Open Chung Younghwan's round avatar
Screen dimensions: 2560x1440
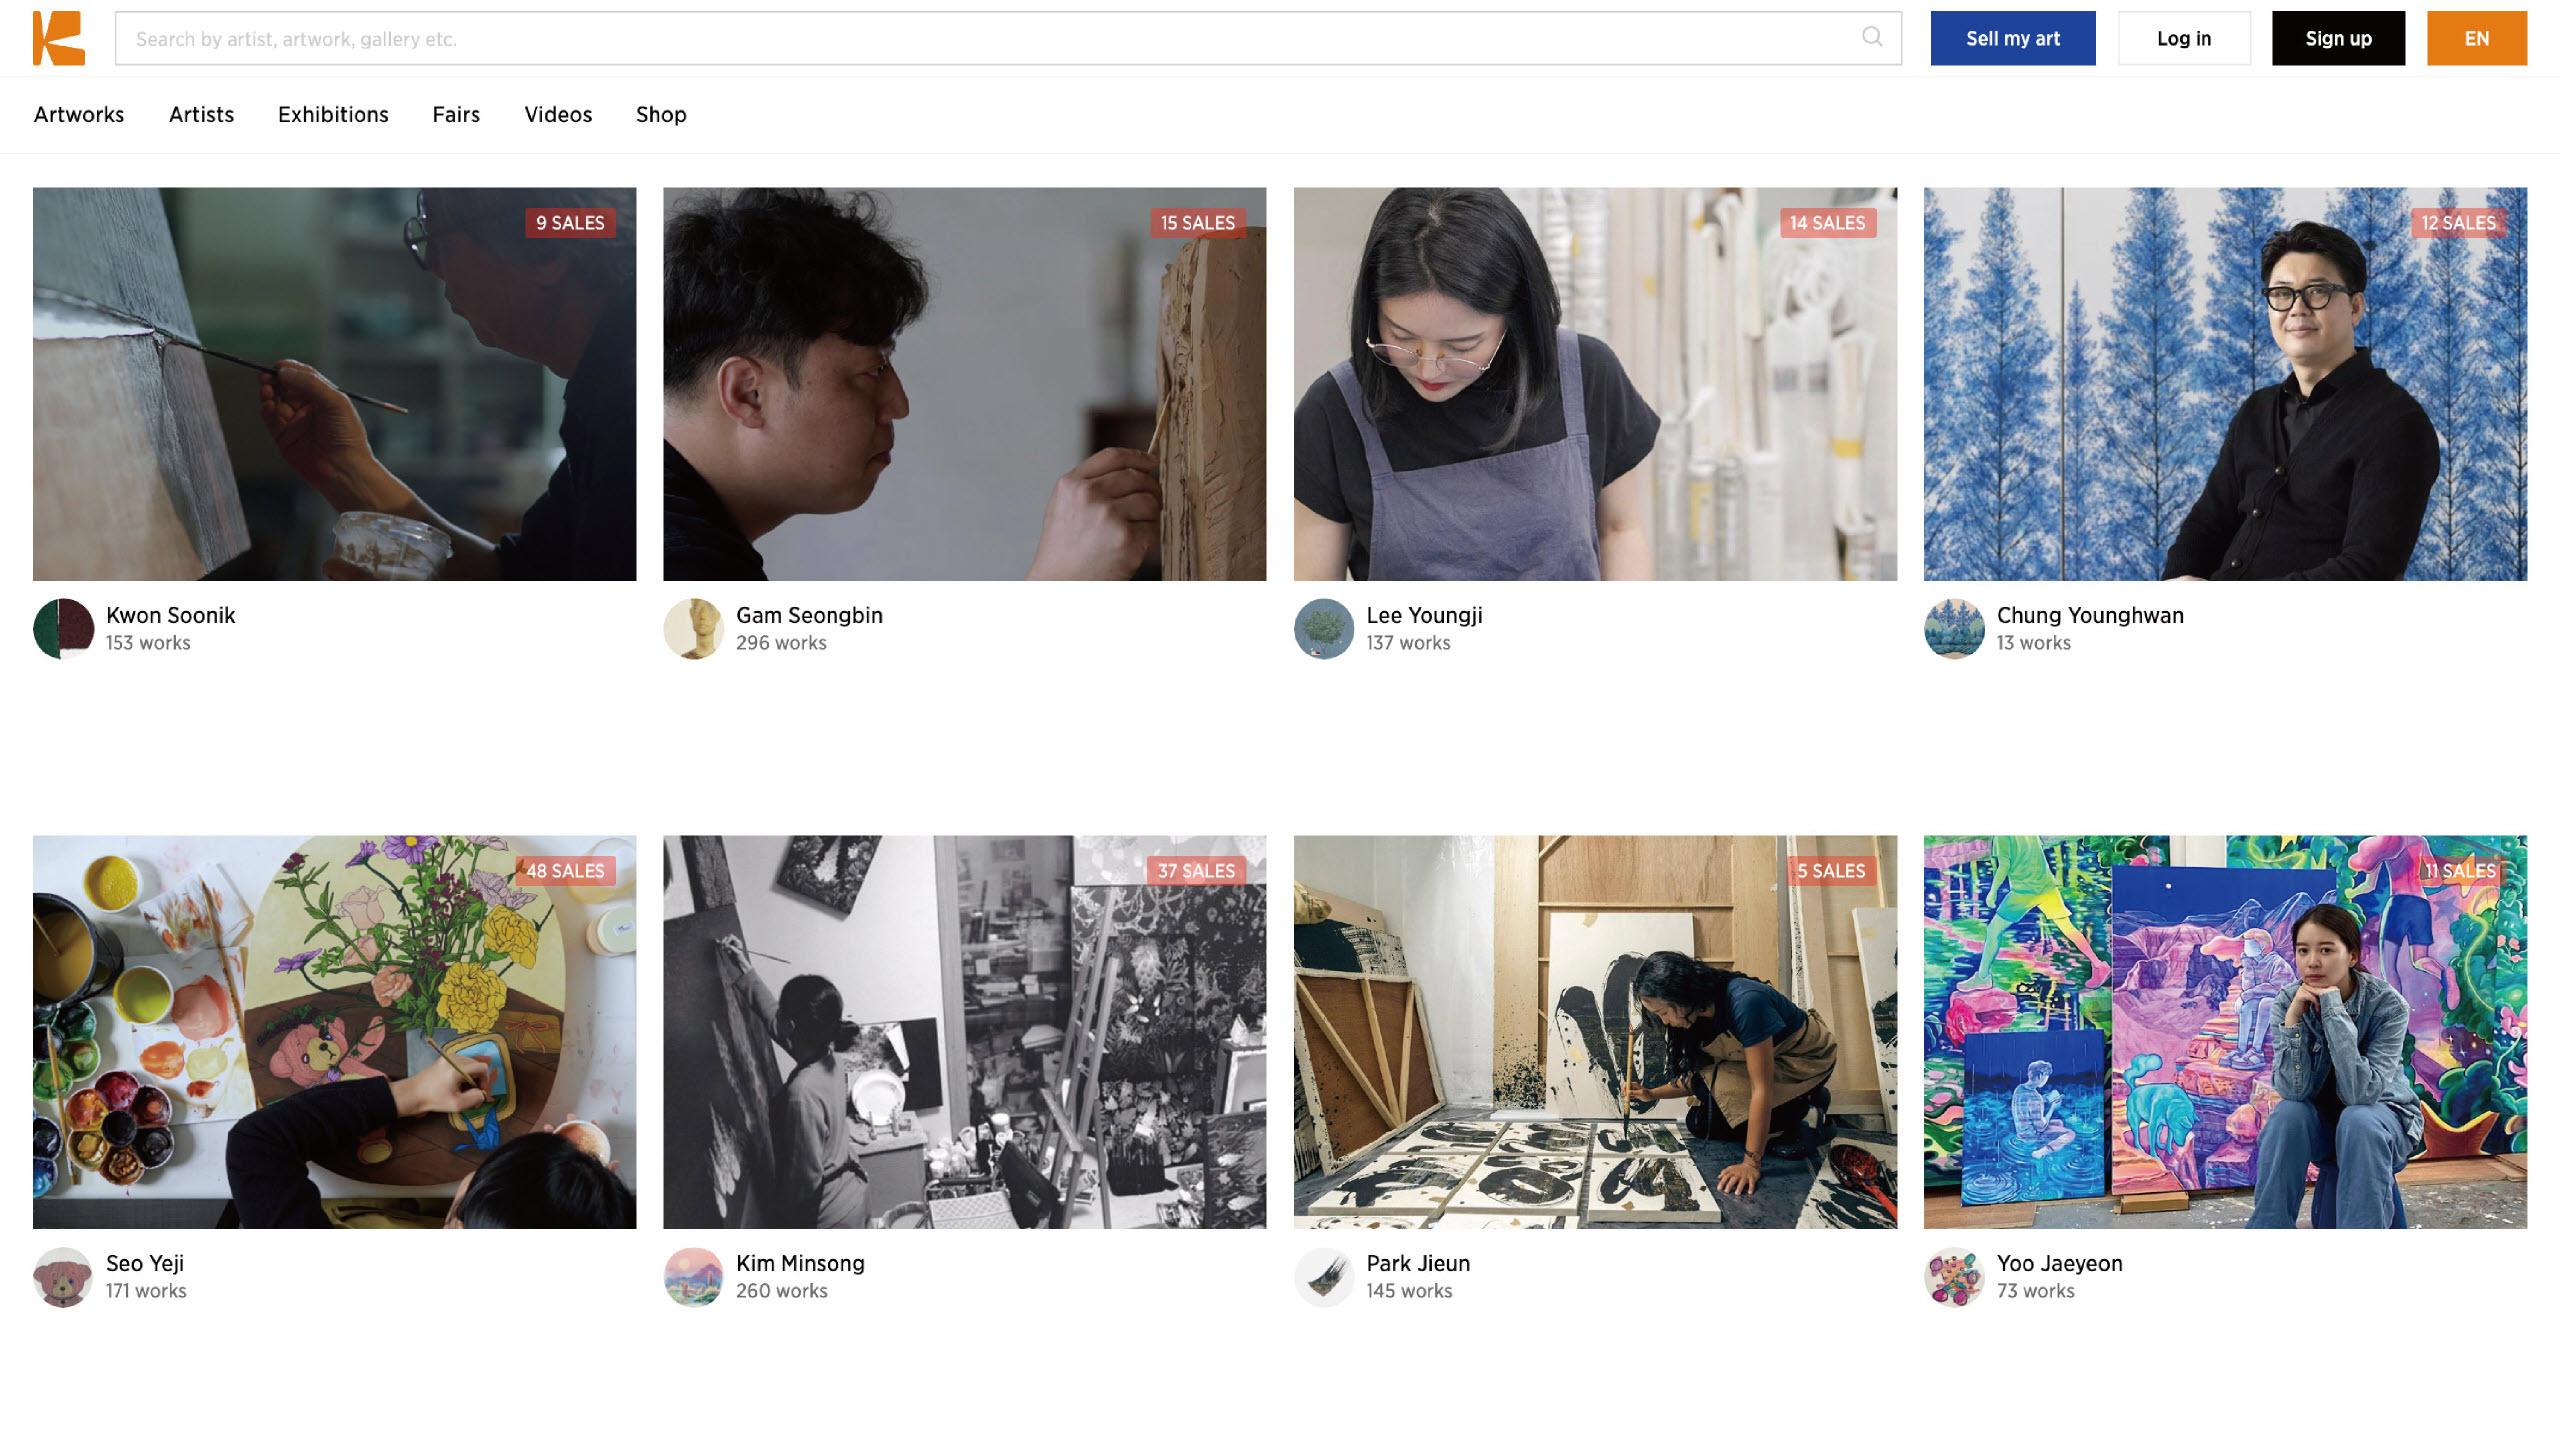coord(1954,629)
